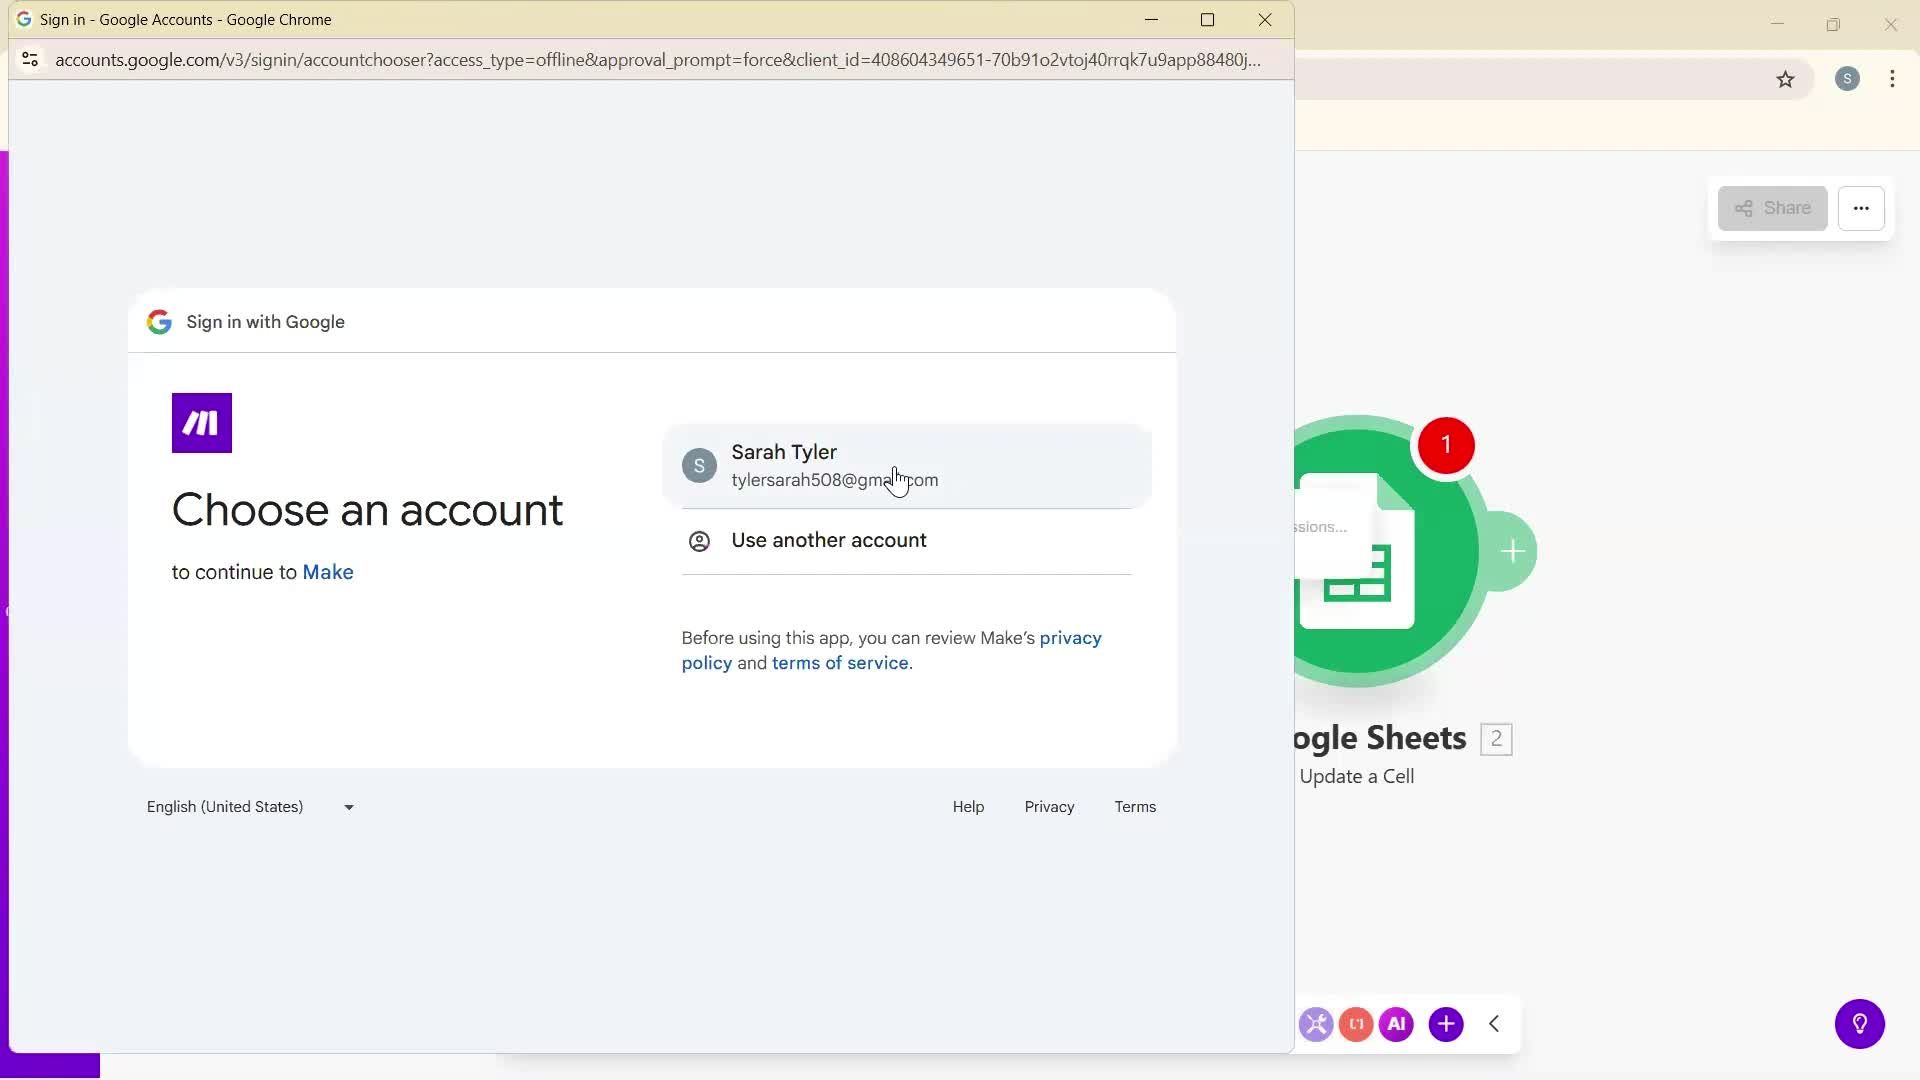Open the purple plus button to add a module
Screen dimensions: 1920x1080
tap(1446, 1023)
